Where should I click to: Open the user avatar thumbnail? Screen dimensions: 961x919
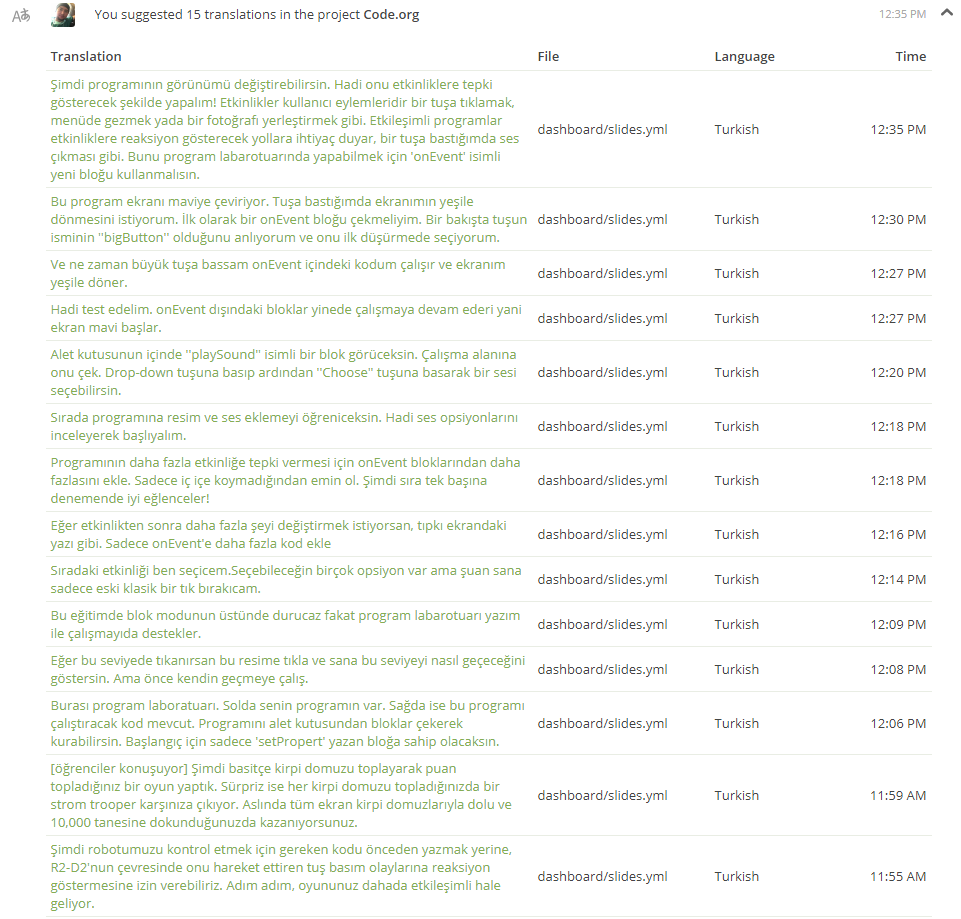point(63,15)
